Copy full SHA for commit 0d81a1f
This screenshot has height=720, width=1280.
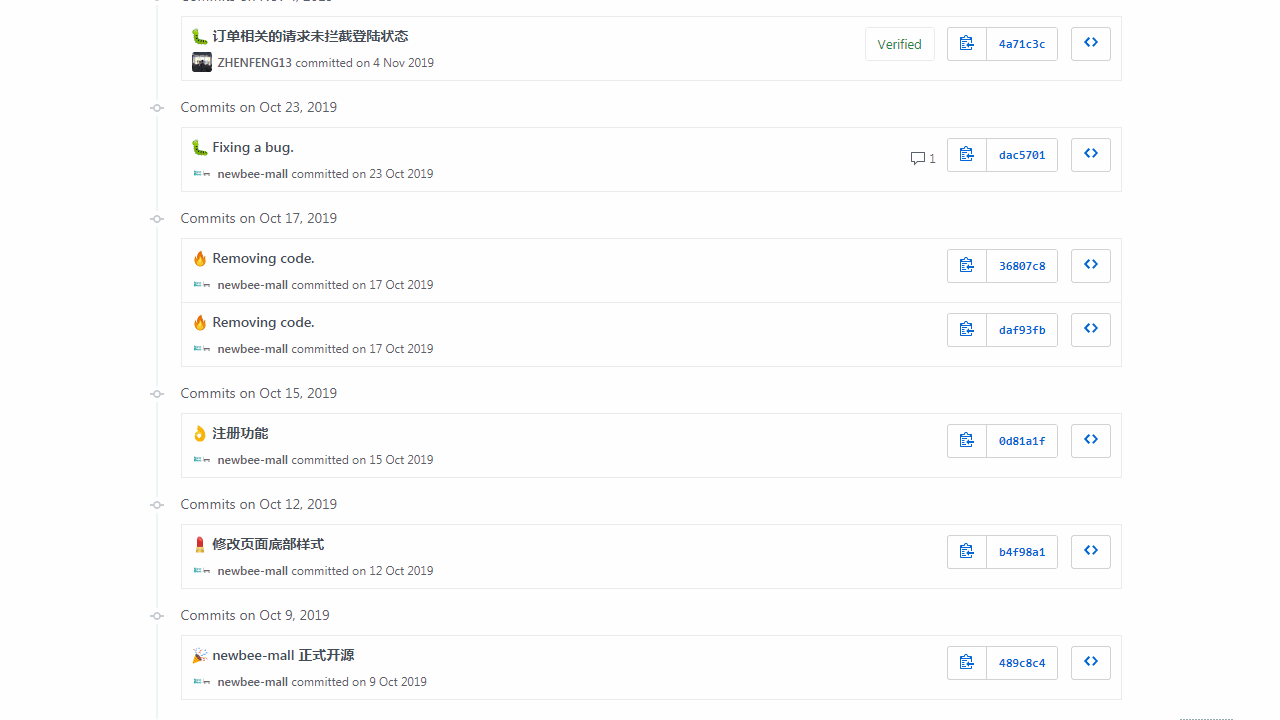967,441
